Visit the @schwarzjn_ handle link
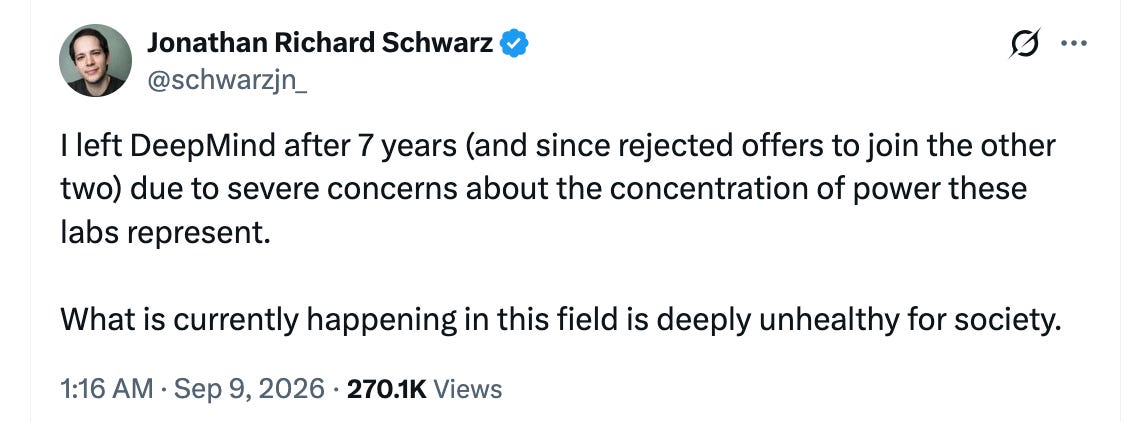This screenshot has width=1146, height=422. pyautogui.click(x=227, y=80)
